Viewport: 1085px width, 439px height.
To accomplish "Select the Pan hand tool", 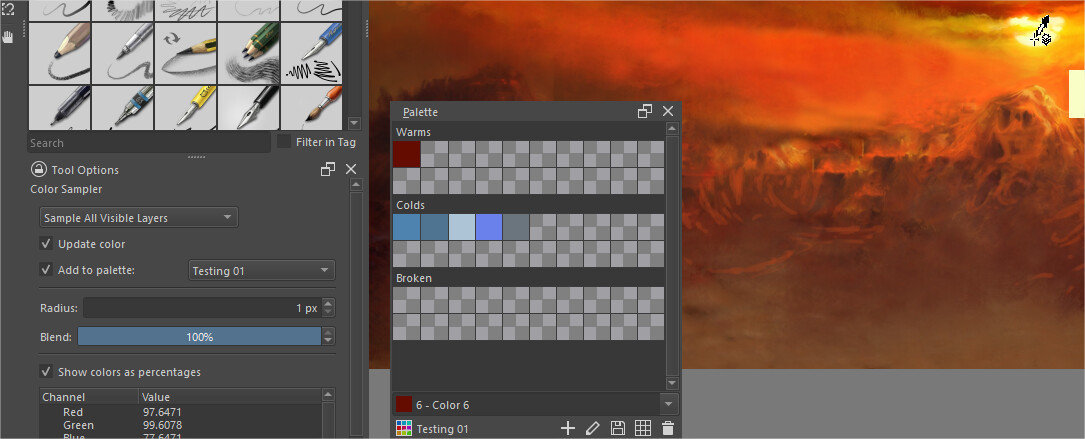I will tap(9, 37).
